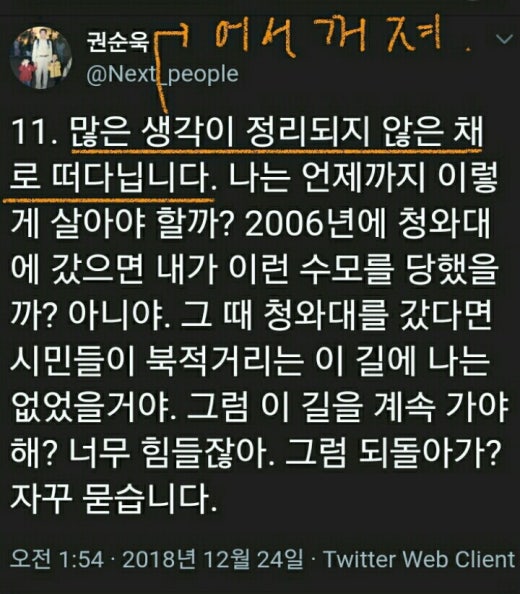Open the tweet options chevron menu
The height and width of the screenshot is (594, 520).
504,39
